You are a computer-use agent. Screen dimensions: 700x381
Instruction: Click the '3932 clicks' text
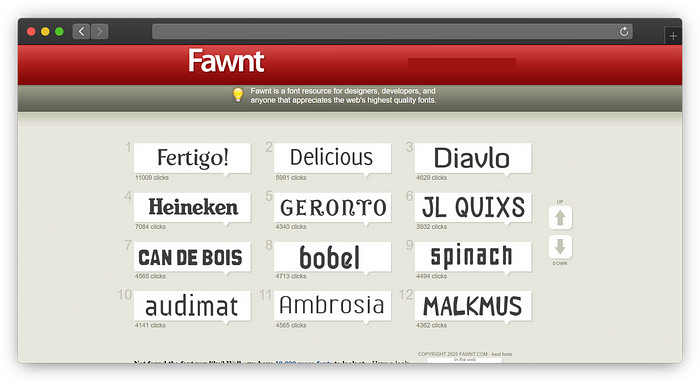pyautogui.click(x=431, y=226)
